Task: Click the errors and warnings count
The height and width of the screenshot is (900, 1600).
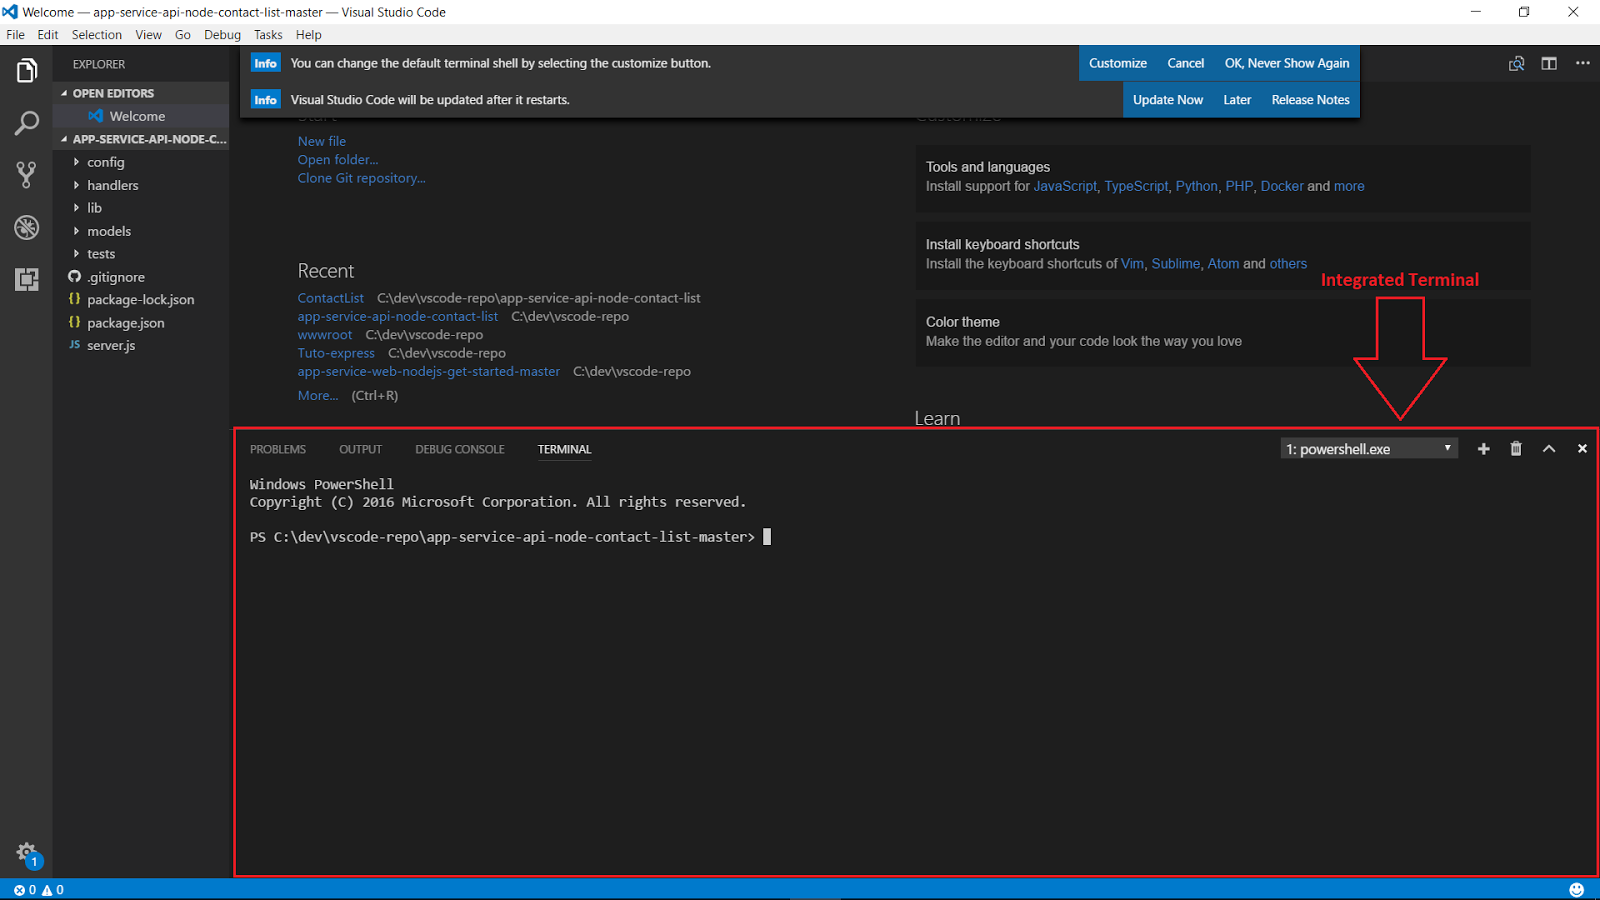Action: point(38,890)
